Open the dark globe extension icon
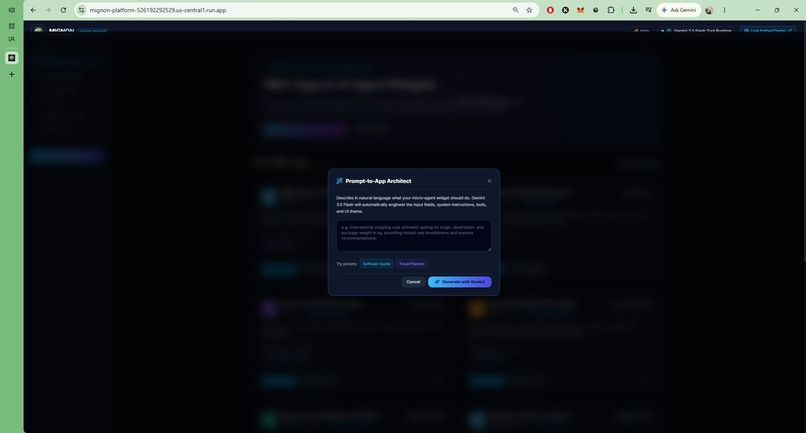Viewport: 806px width, 433px height. pyautogui.click(x=595, y=10)
